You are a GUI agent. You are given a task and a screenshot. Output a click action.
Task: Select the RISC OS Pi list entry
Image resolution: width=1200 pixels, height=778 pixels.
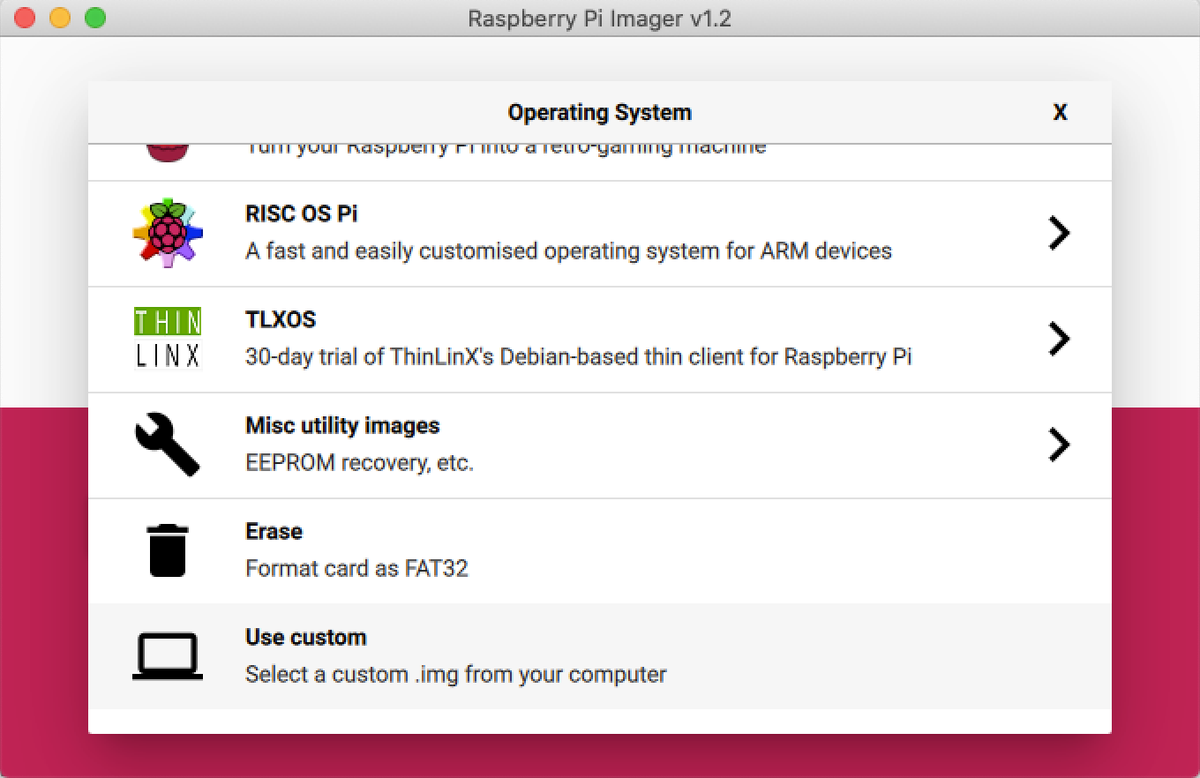point(600,232)
